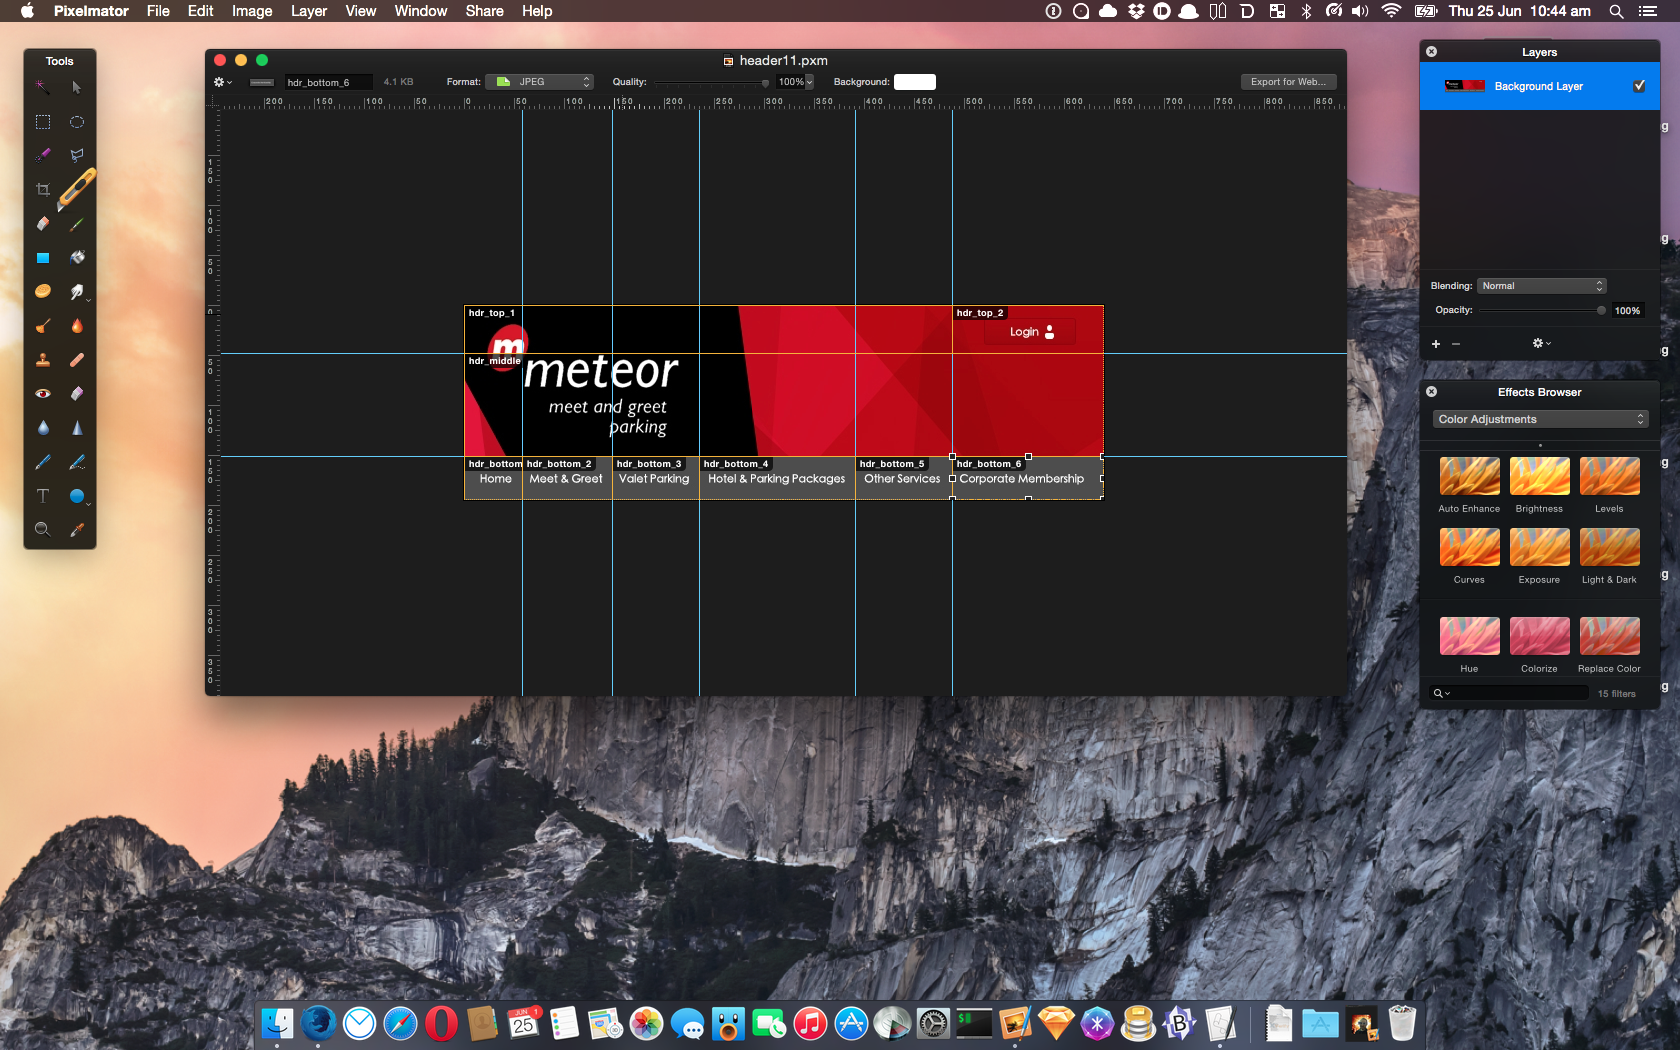1680x1050 pixels.
Task: Pick the Eyedropper color picker tool
Action: coord(77,530)
